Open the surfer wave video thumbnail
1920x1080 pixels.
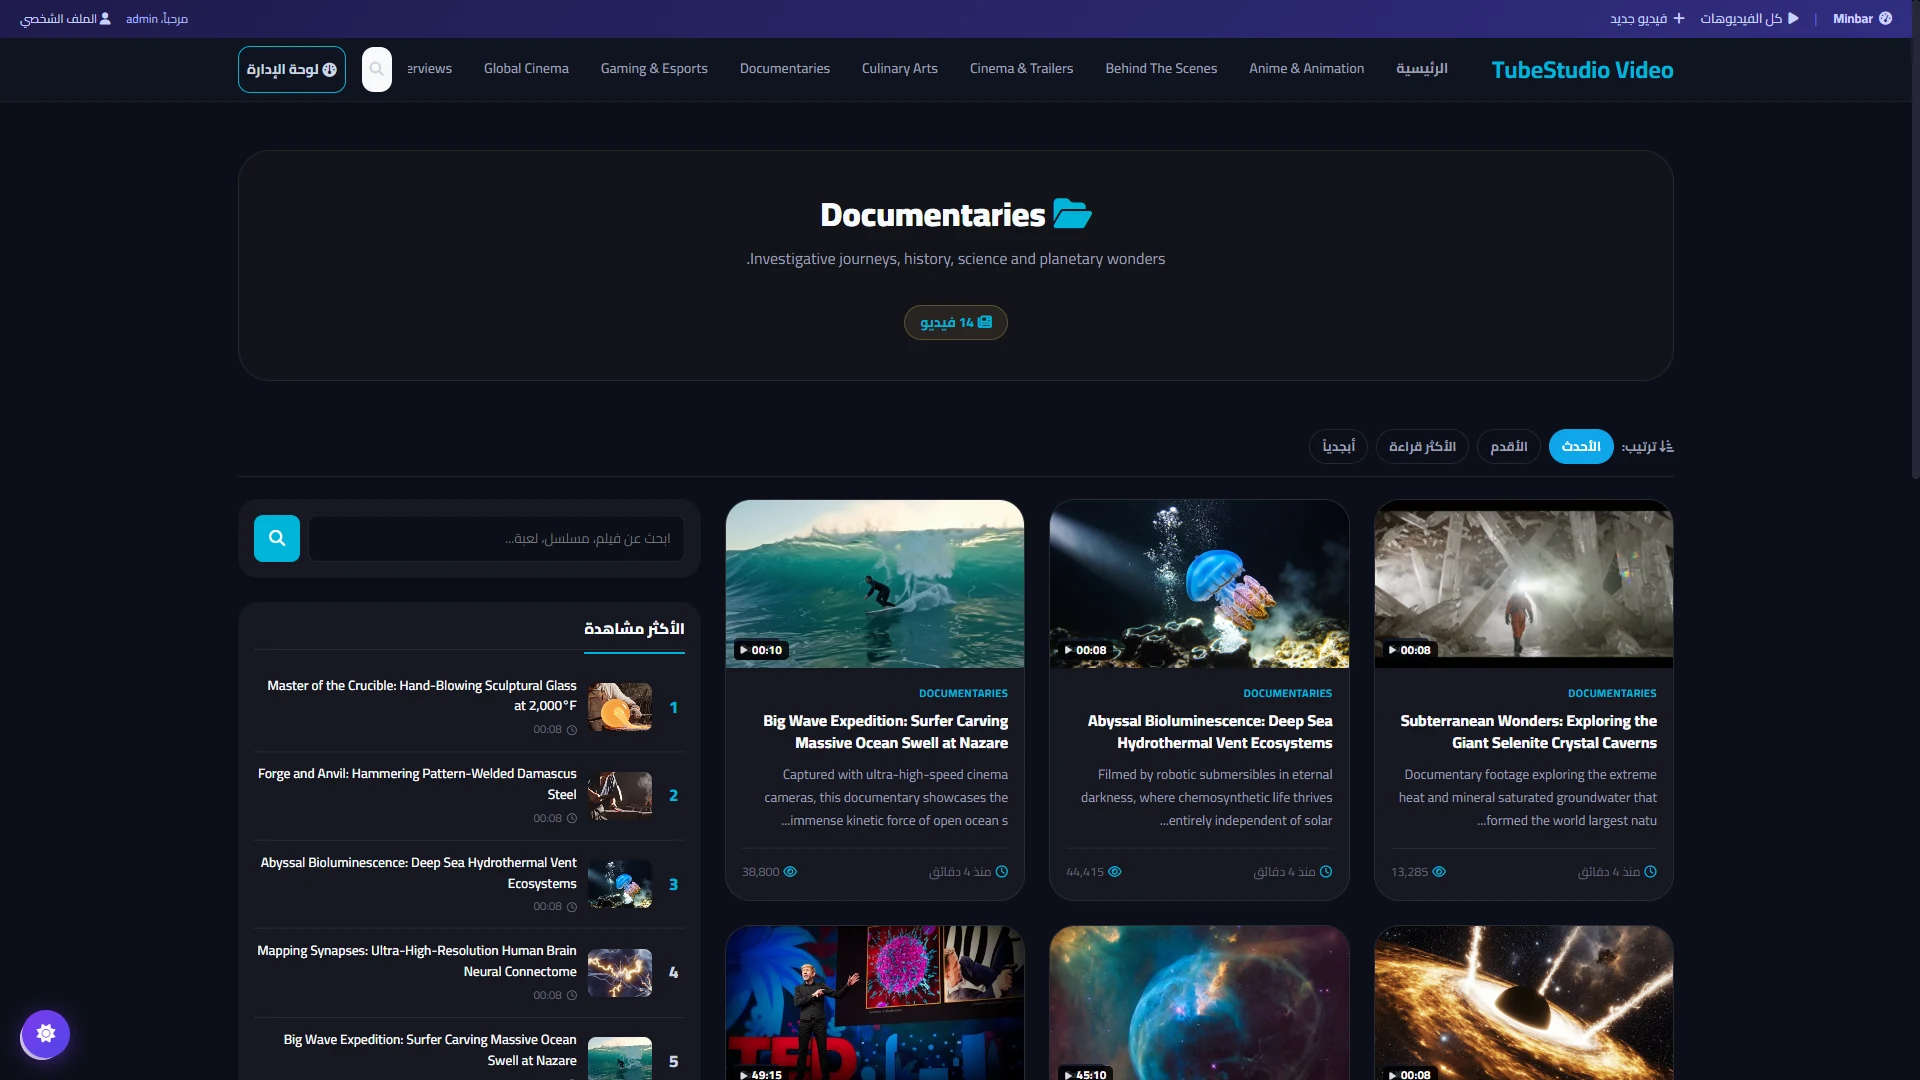coord(875,584)
